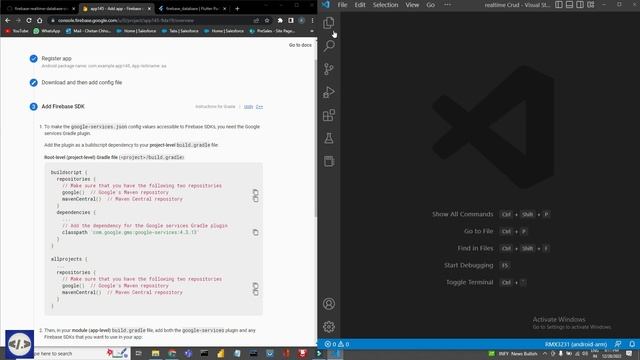Open the YouTube bookmark

tap(17, 31)
